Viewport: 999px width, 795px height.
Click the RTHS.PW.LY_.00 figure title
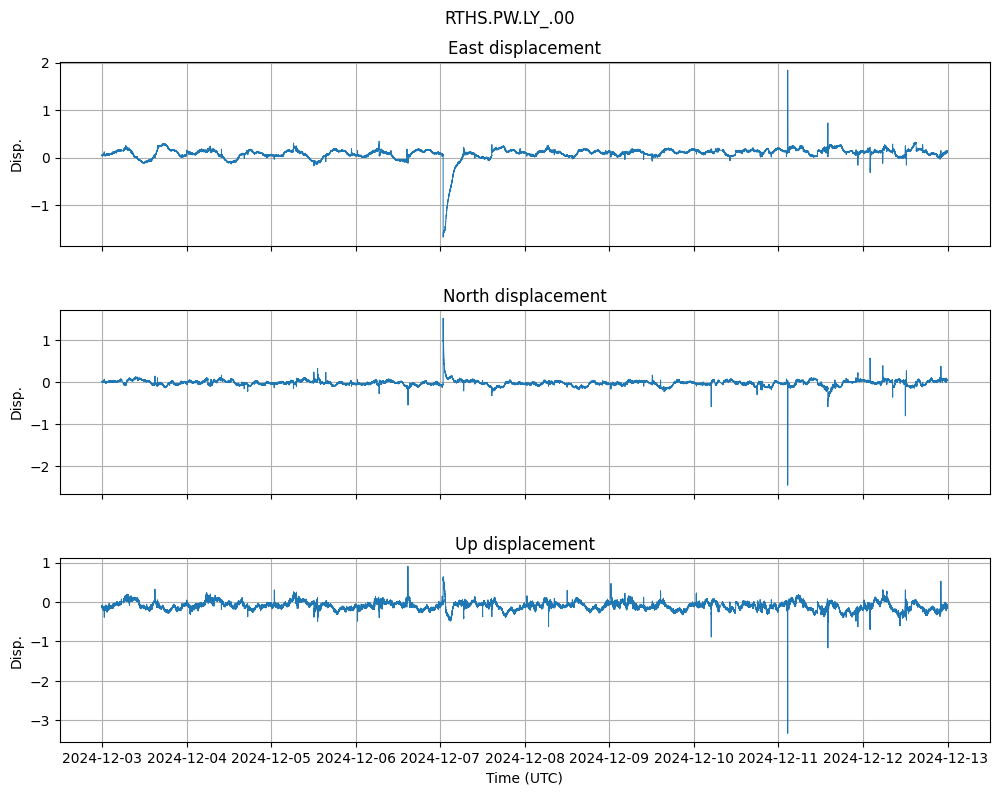(509, 18)
